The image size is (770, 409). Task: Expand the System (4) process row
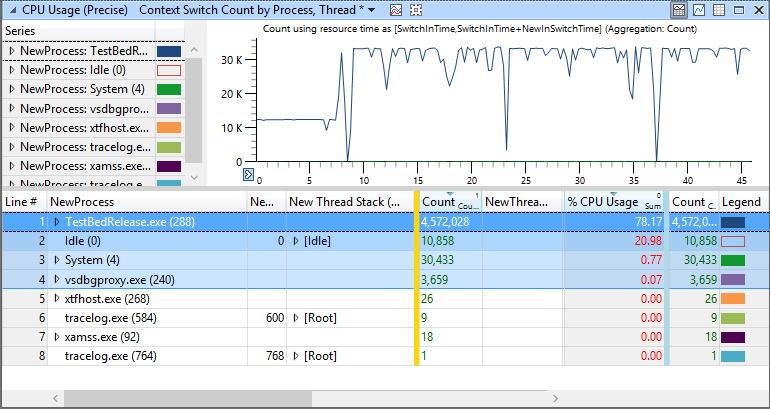point(56,260)
